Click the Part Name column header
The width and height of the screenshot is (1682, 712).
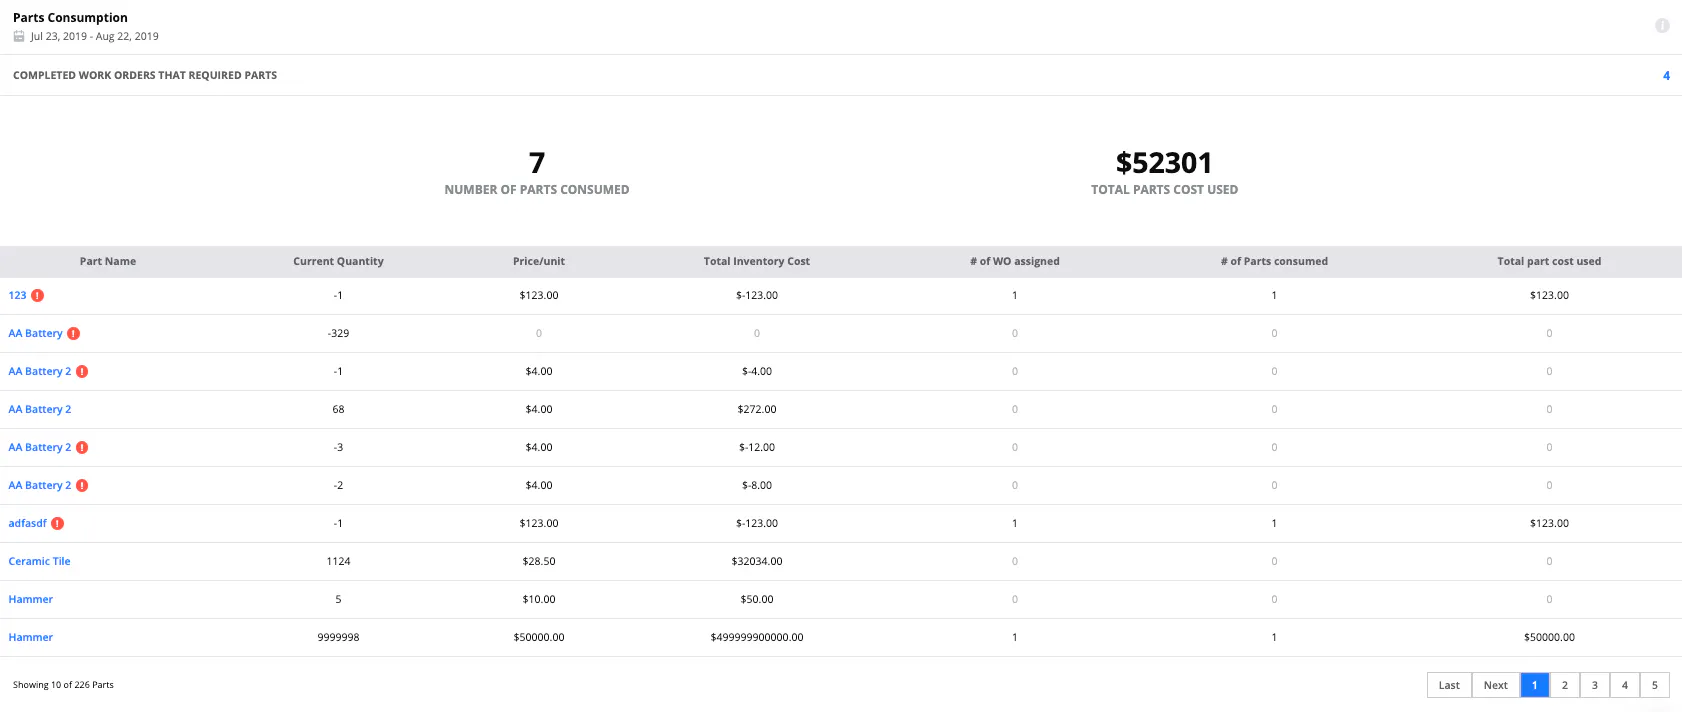point(108,261)
